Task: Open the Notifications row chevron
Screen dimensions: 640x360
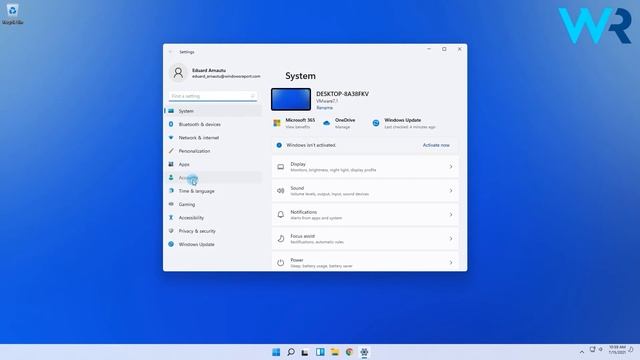Action: (x=451, y=215)
